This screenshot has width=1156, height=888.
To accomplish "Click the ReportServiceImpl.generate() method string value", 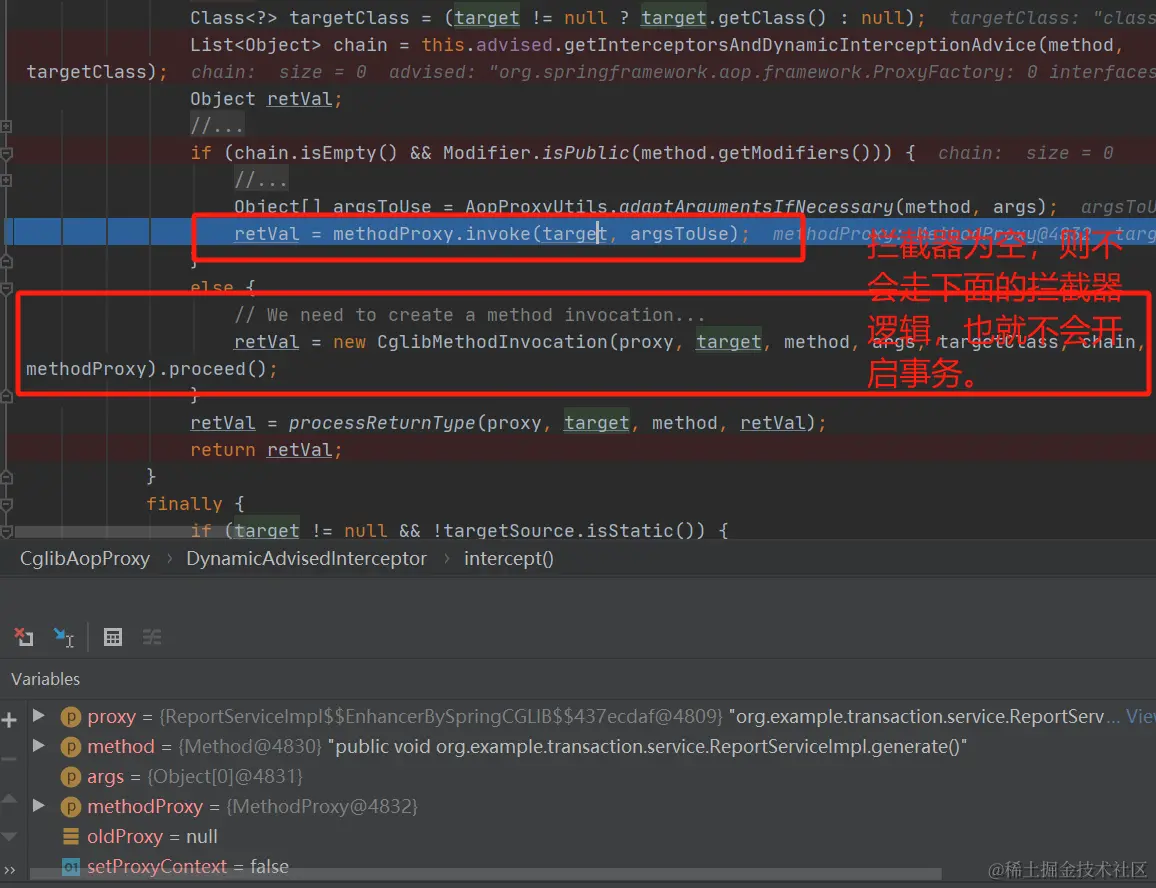I will (x=647, y=746).
